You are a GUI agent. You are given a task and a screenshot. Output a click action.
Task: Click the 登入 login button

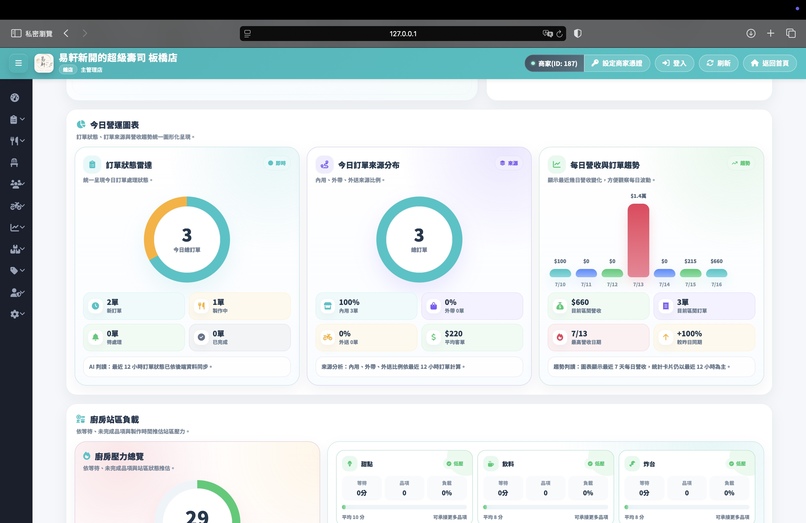pyautogui.click(x=674, y=63)
